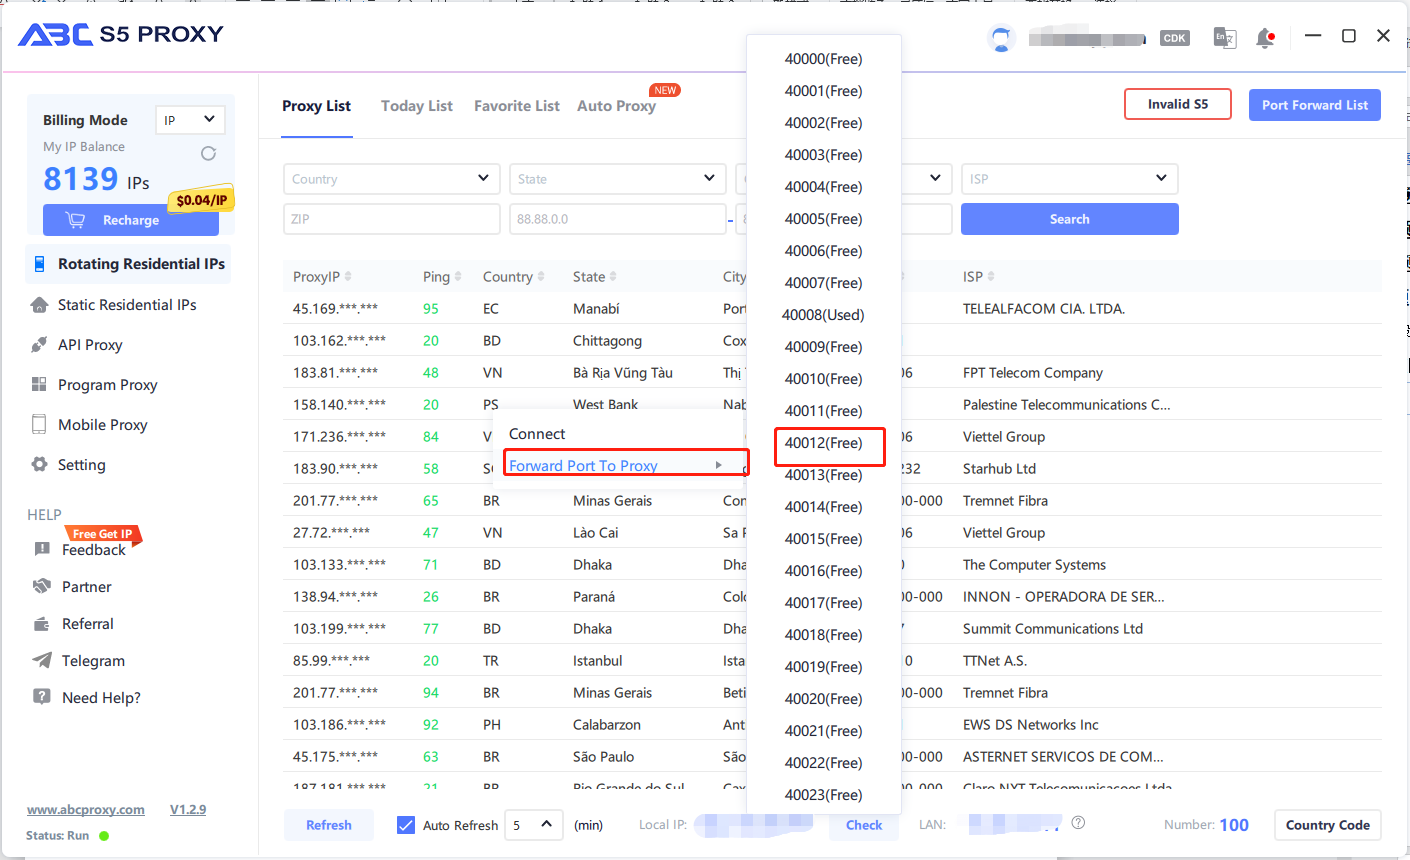Click the Free Get IP badge
The height and width of the screenshot is (860, 1410).
pos(103,534)
